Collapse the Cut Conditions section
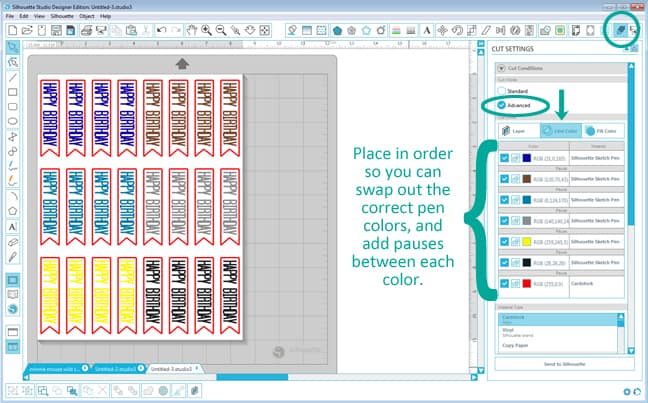This screenshot has width=648, height=403. click(502, 68)
